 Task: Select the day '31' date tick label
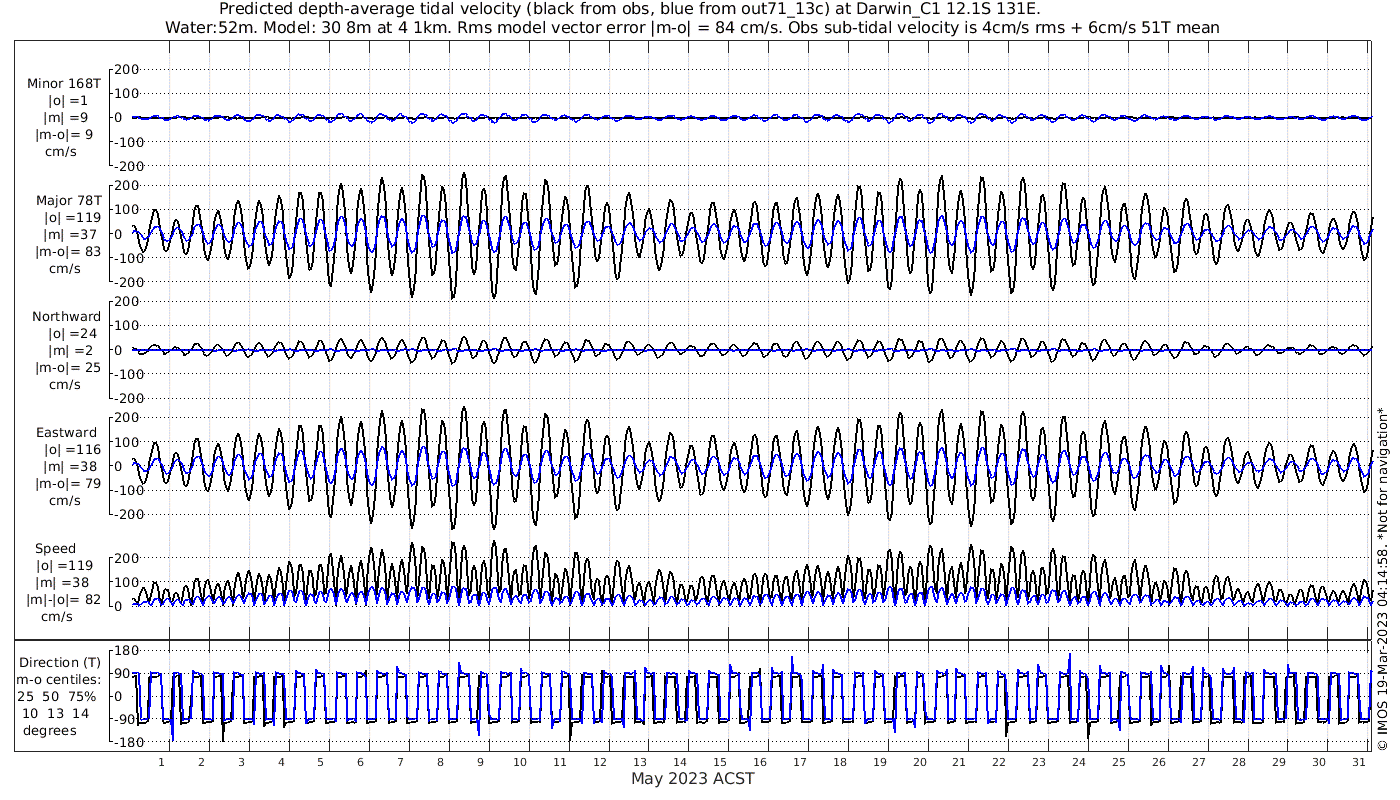1358,762
